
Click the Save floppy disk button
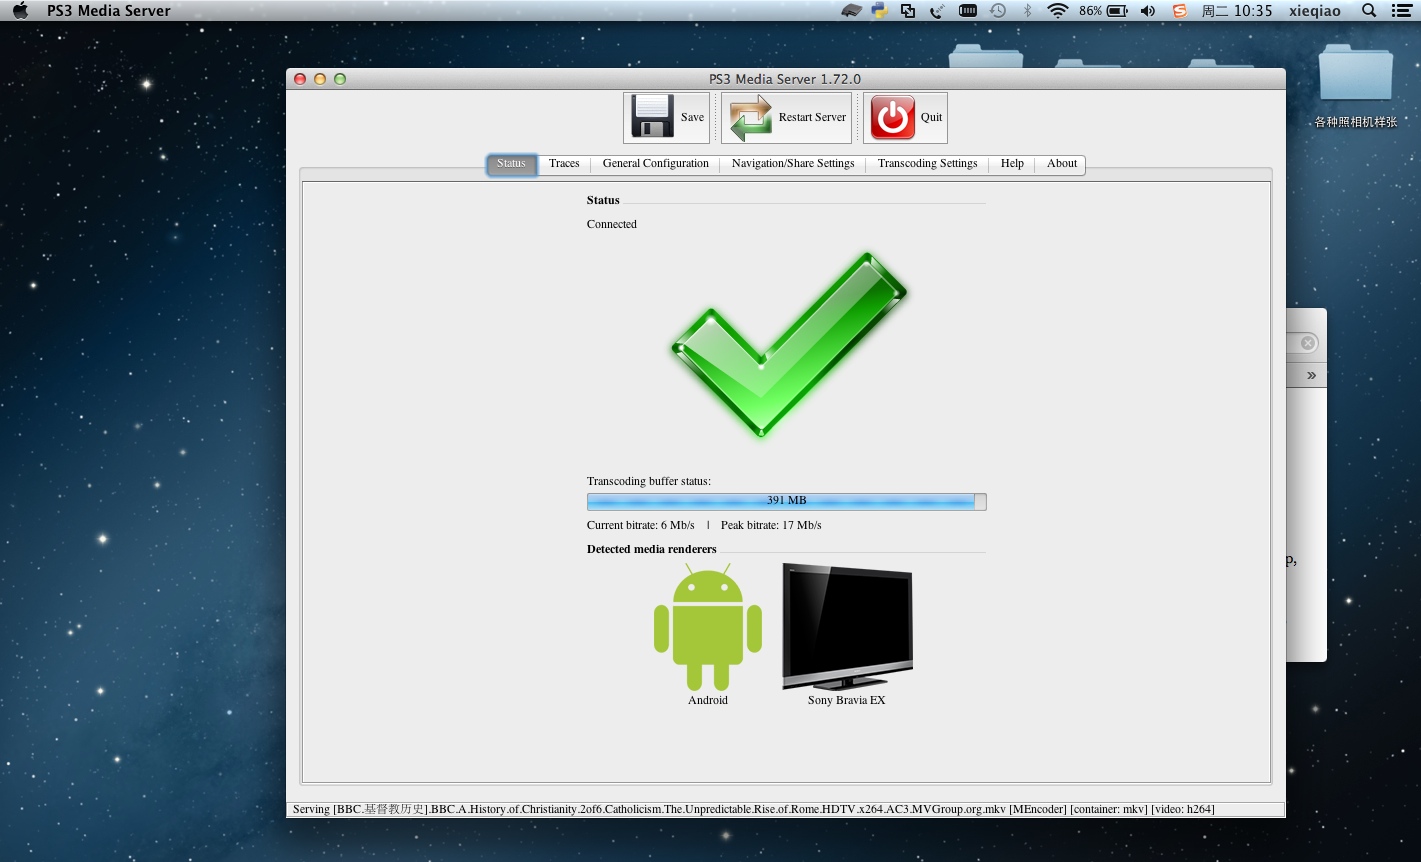(666, 118)
